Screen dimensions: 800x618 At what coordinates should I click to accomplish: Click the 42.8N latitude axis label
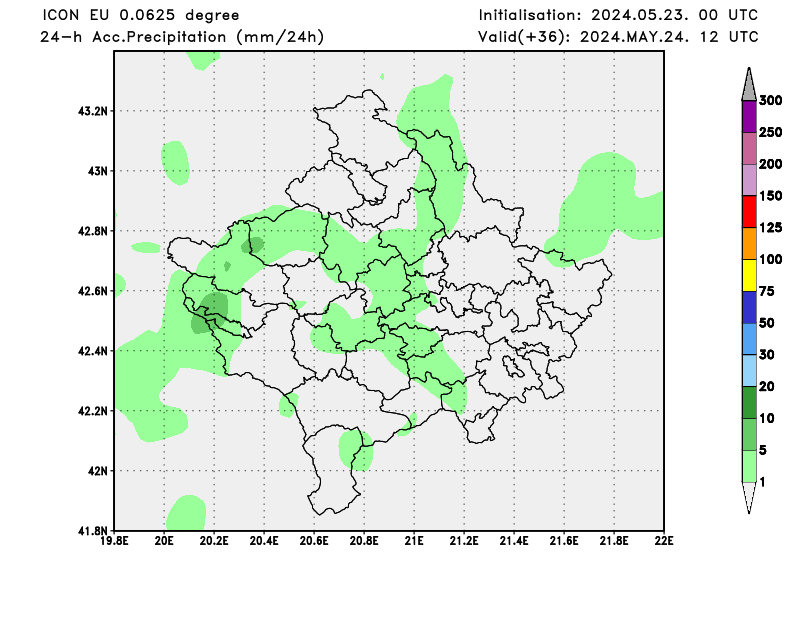93,231
